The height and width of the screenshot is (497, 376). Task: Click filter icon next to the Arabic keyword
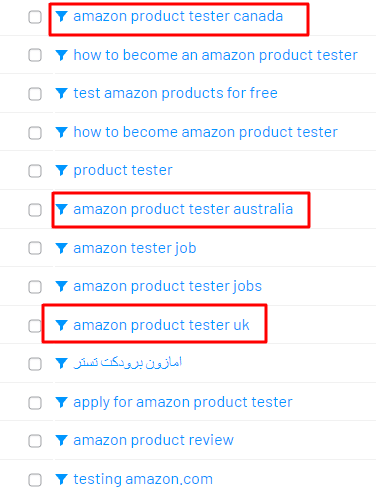coord(61,363)
